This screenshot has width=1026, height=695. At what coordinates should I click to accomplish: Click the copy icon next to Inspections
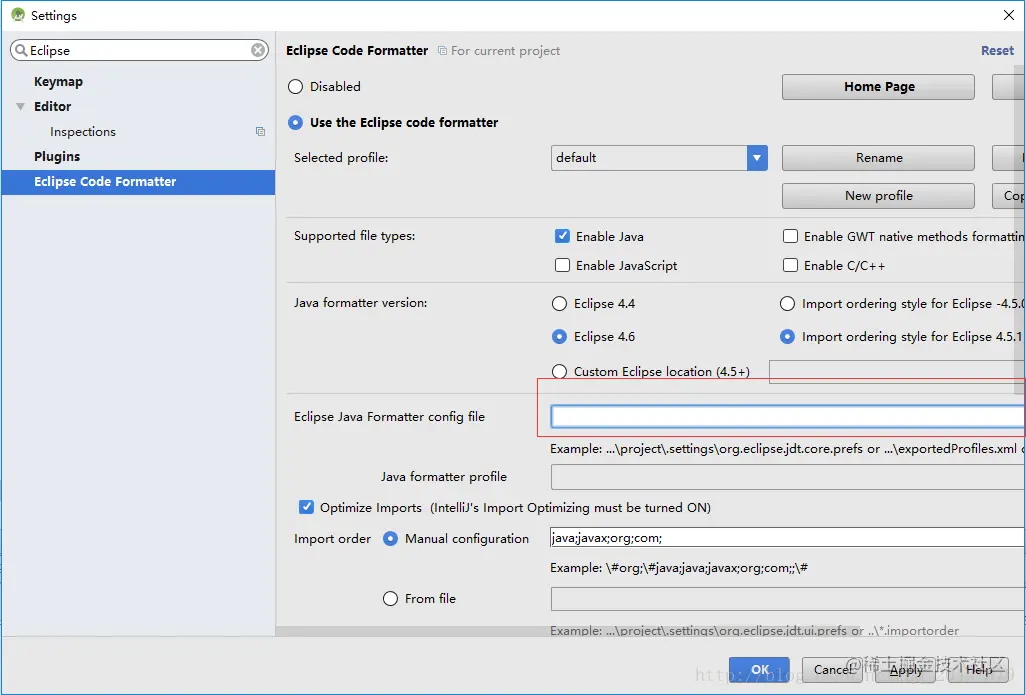tap(260, 132)
